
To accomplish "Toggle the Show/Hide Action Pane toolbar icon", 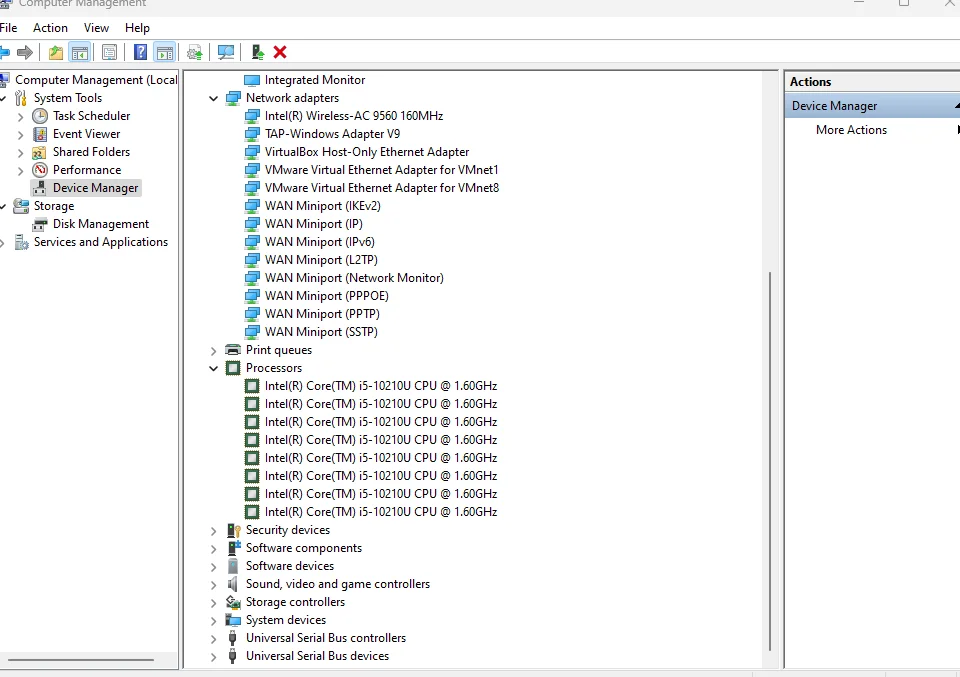I will (x=165, y=53).
